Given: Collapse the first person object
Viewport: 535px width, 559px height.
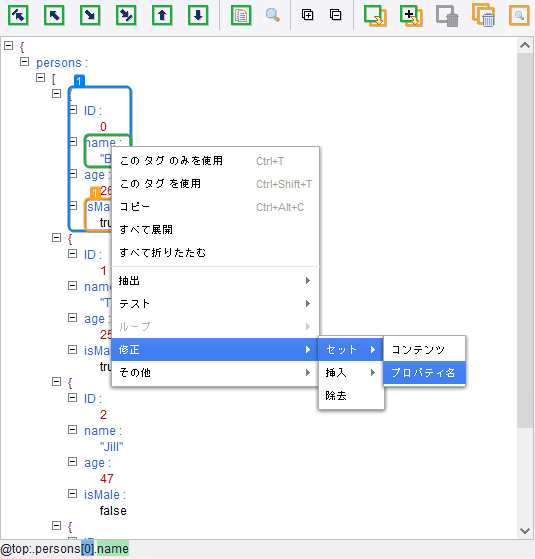Looking at the screenshot, I should tap(56, 93).
